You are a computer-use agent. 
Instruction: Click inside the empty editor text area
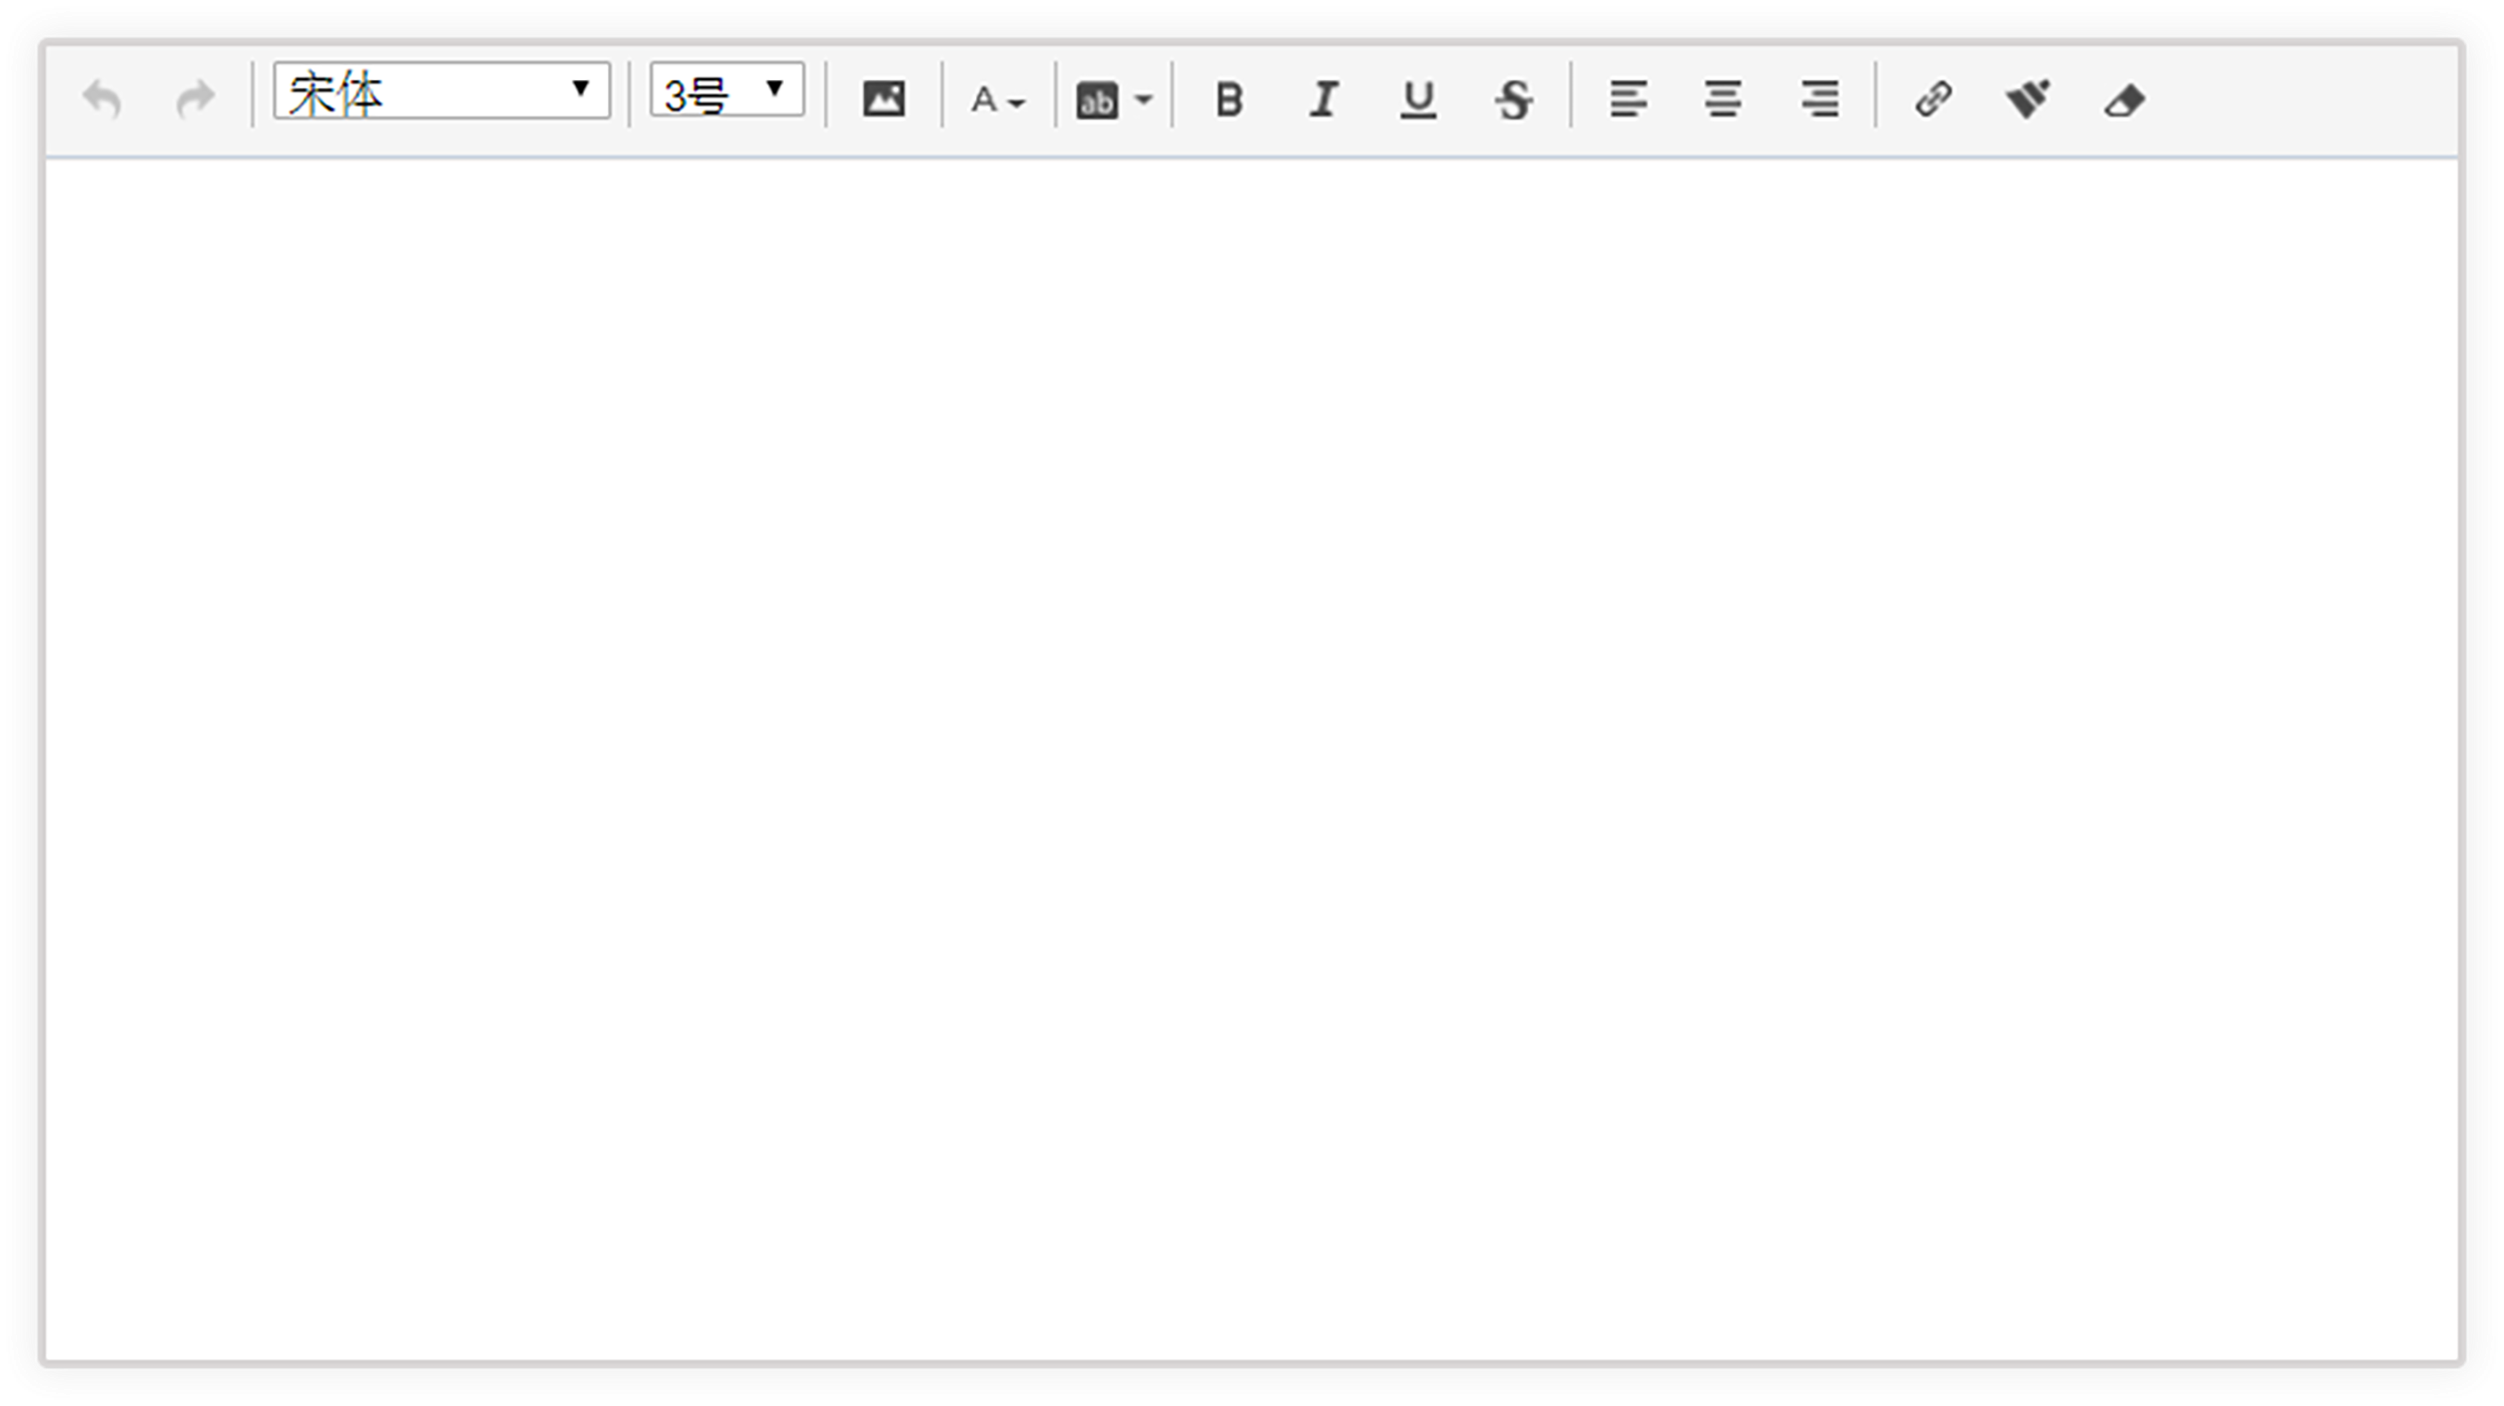tap(1250, 700)
